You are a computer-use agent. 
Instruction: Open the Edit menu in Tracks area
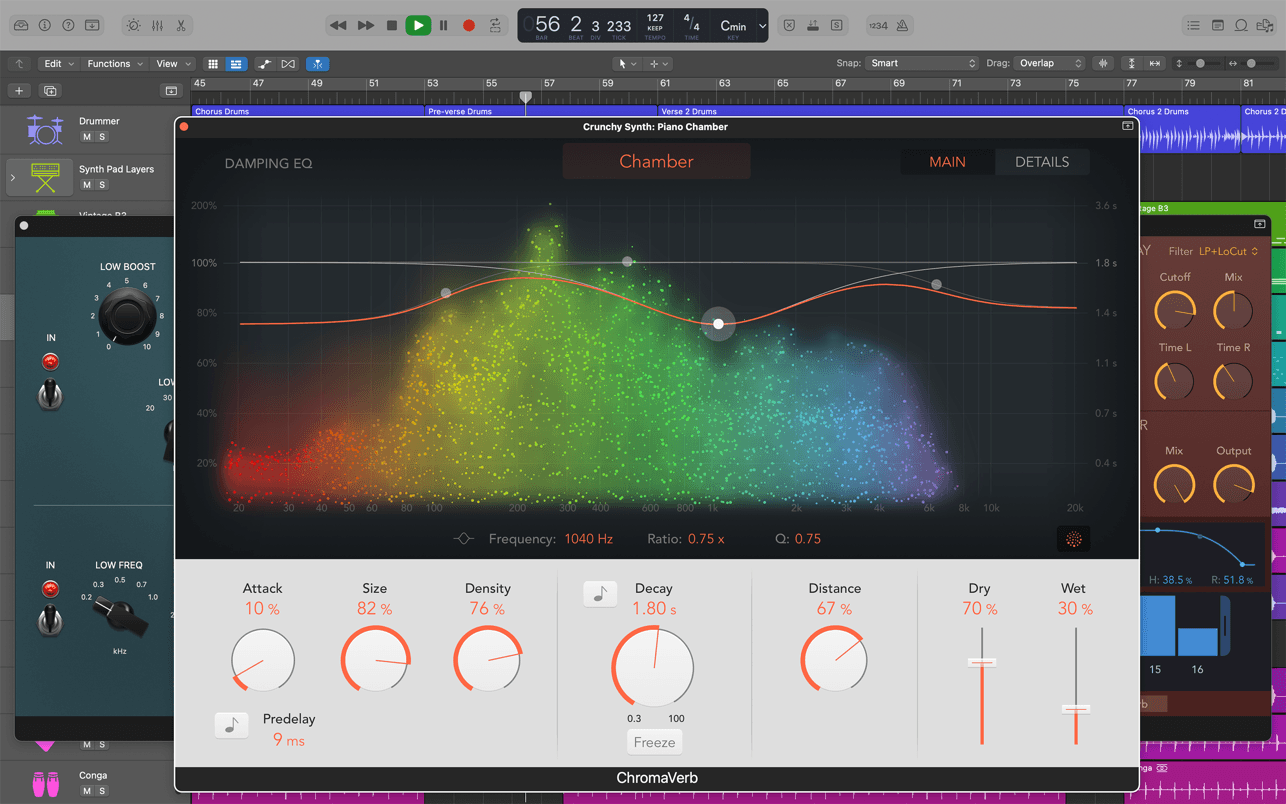[59, 63]
